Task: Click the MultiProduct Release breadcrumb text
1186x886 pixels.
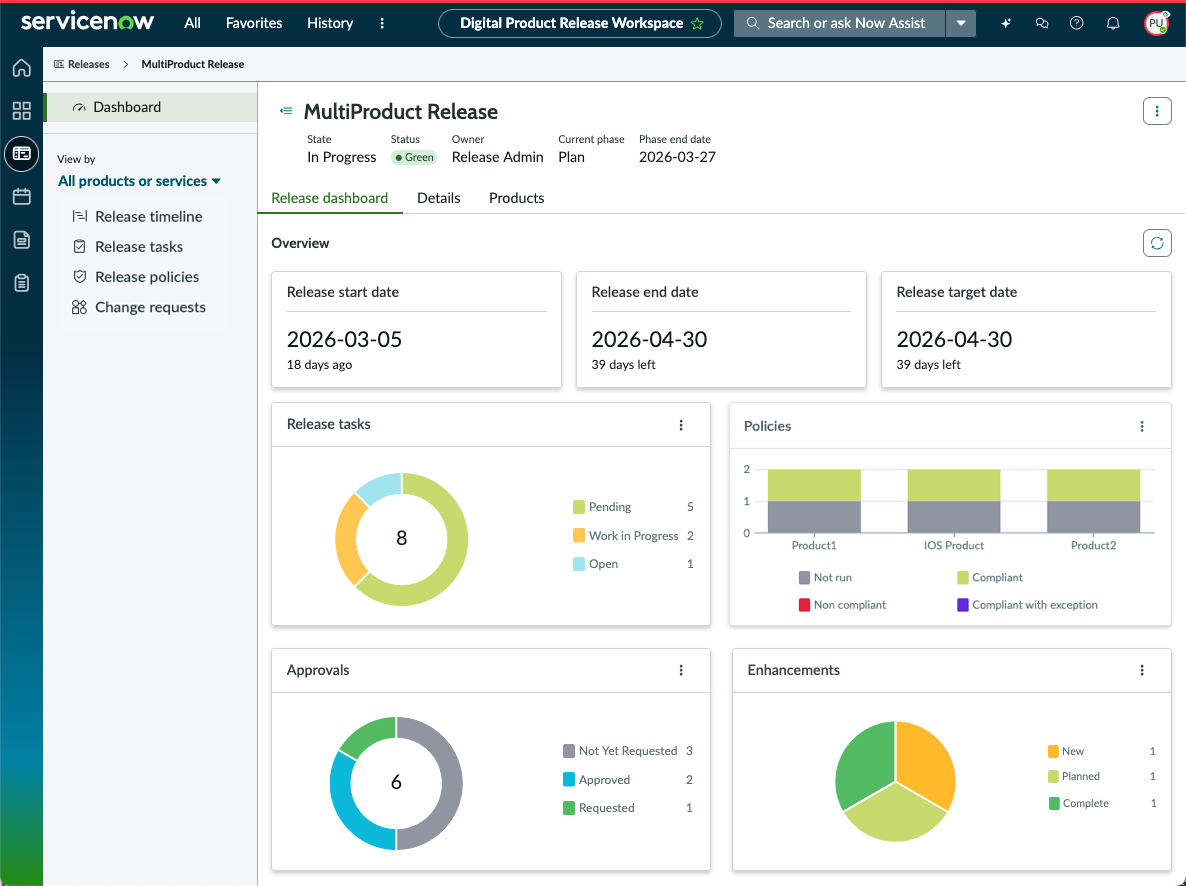Action: 193,64
